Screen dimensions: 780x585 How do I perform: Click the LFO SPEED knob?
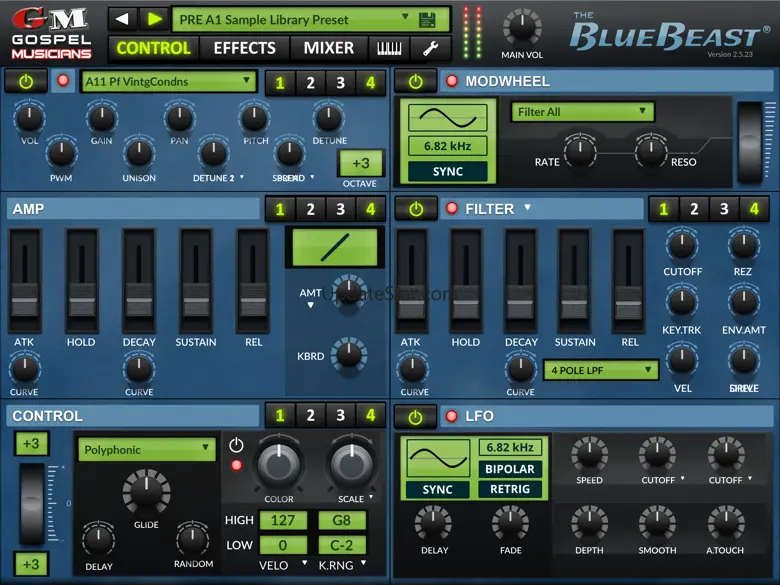tap(589, 455)
